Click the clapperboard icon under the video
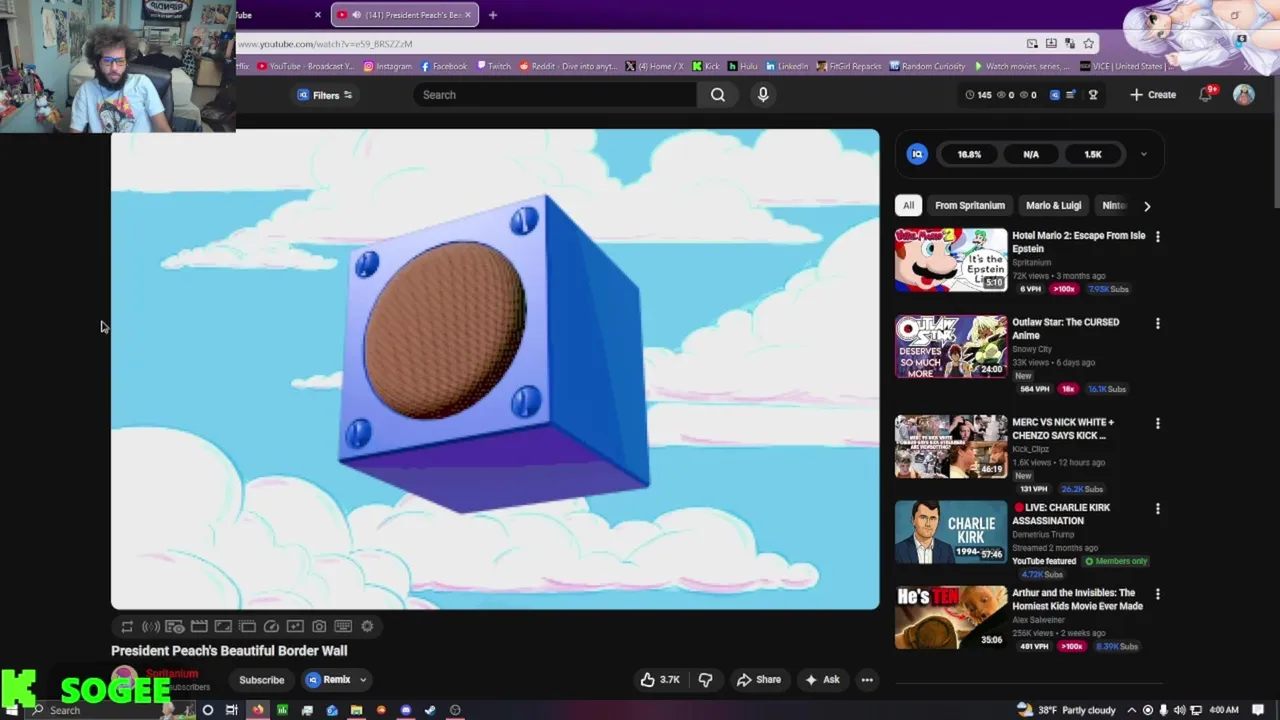Image resolution: width=1280 pixels, height=720 pixels. coord(199,627)
